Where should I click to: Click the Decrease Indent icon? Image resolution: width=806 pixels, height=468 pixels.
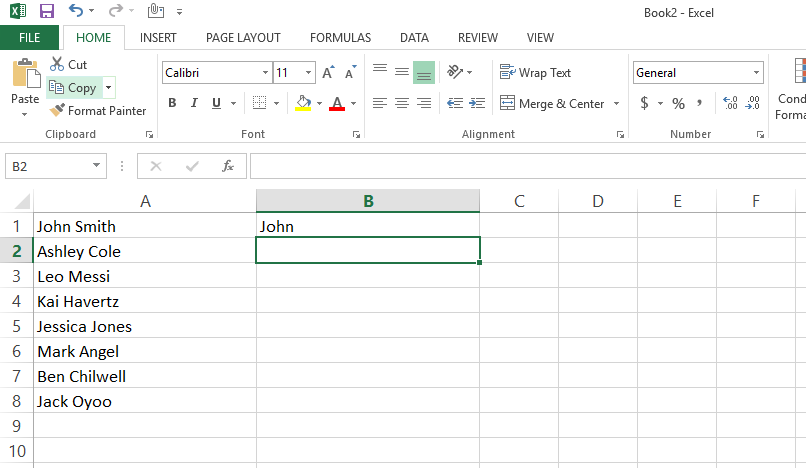pyautogui.click(x=455, y=103)
